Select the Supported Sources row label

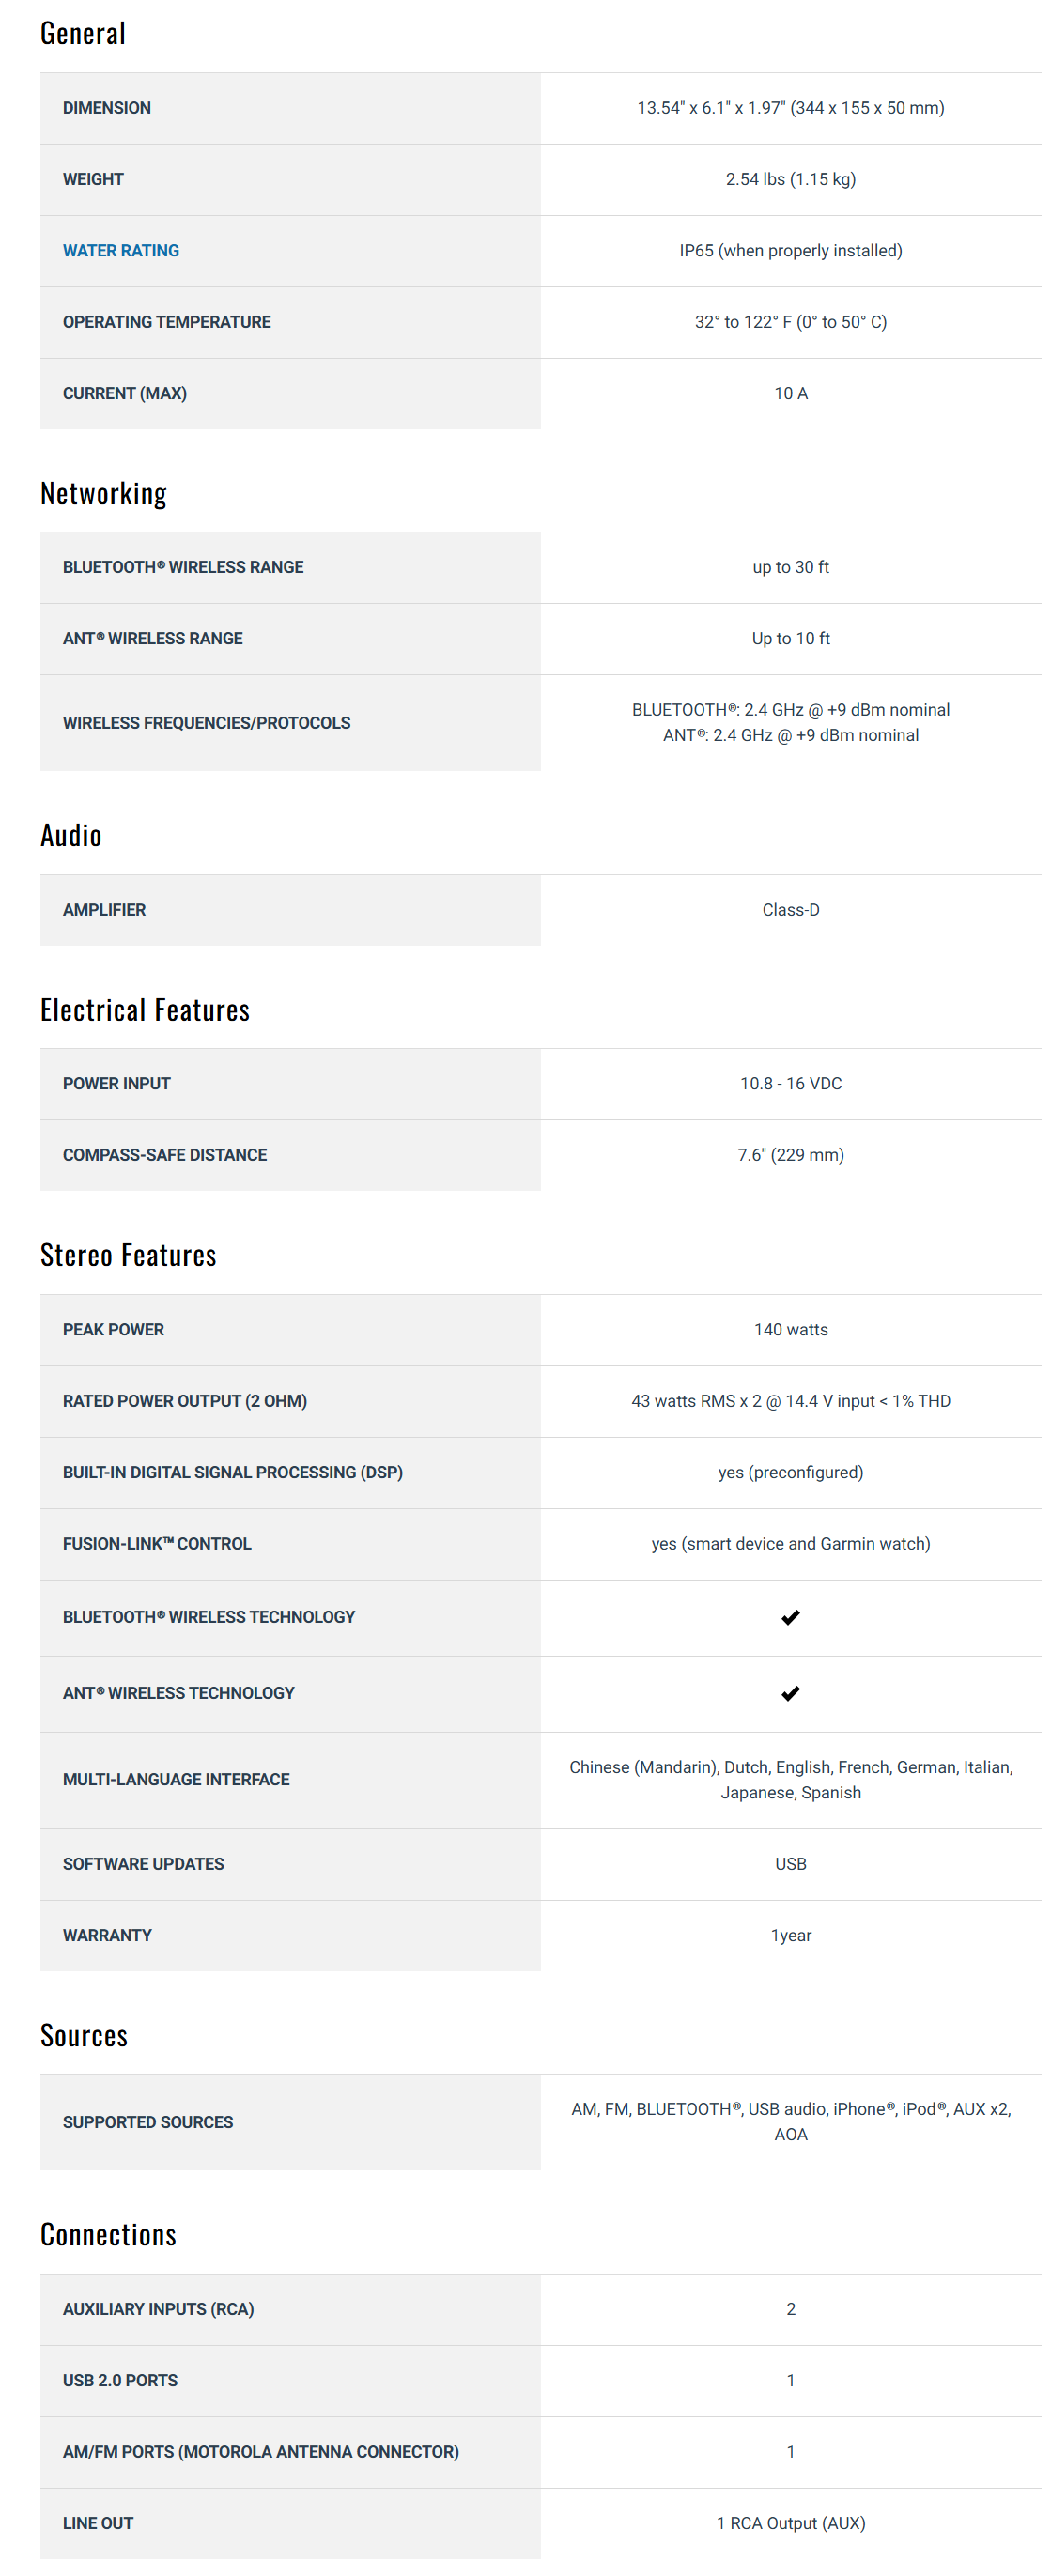tap(148, 2122)
